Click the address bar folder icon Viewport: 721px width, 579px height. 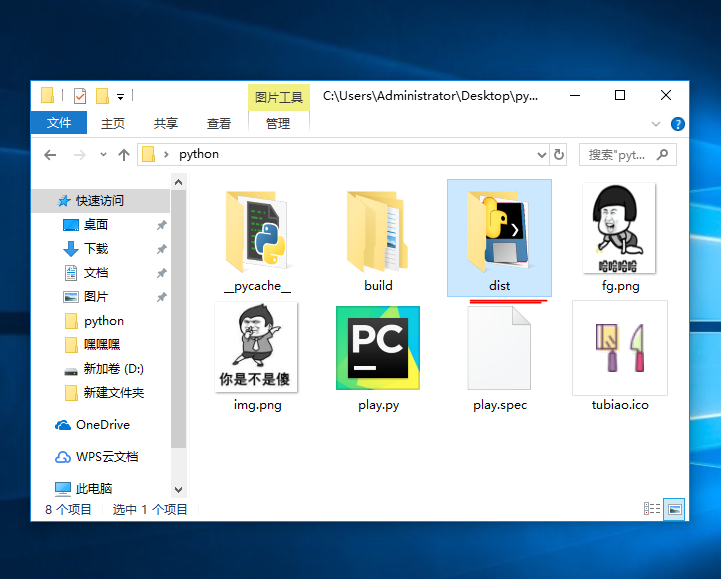[149, 155]
